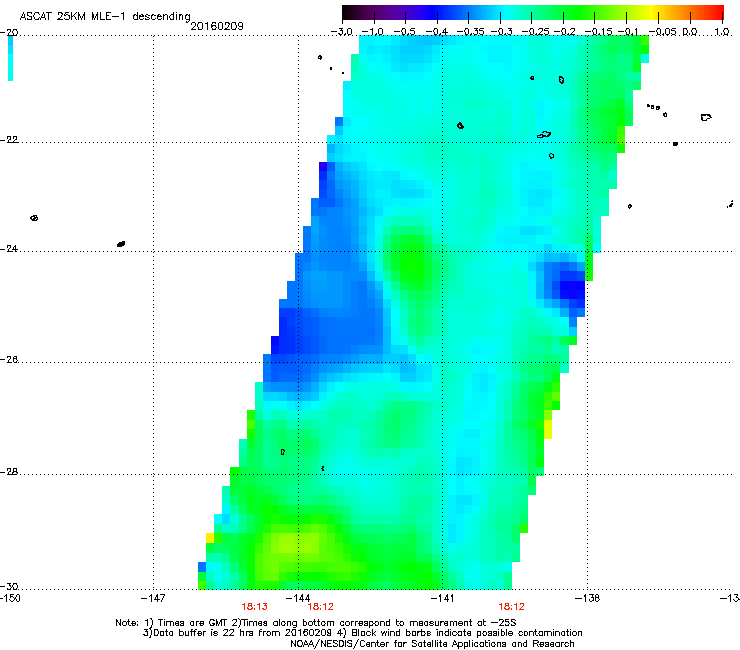Image resolution: width=740 pixels, height=650 pixels.
Task: Click the "-0.2" color scale label
Action: (564, 32)
